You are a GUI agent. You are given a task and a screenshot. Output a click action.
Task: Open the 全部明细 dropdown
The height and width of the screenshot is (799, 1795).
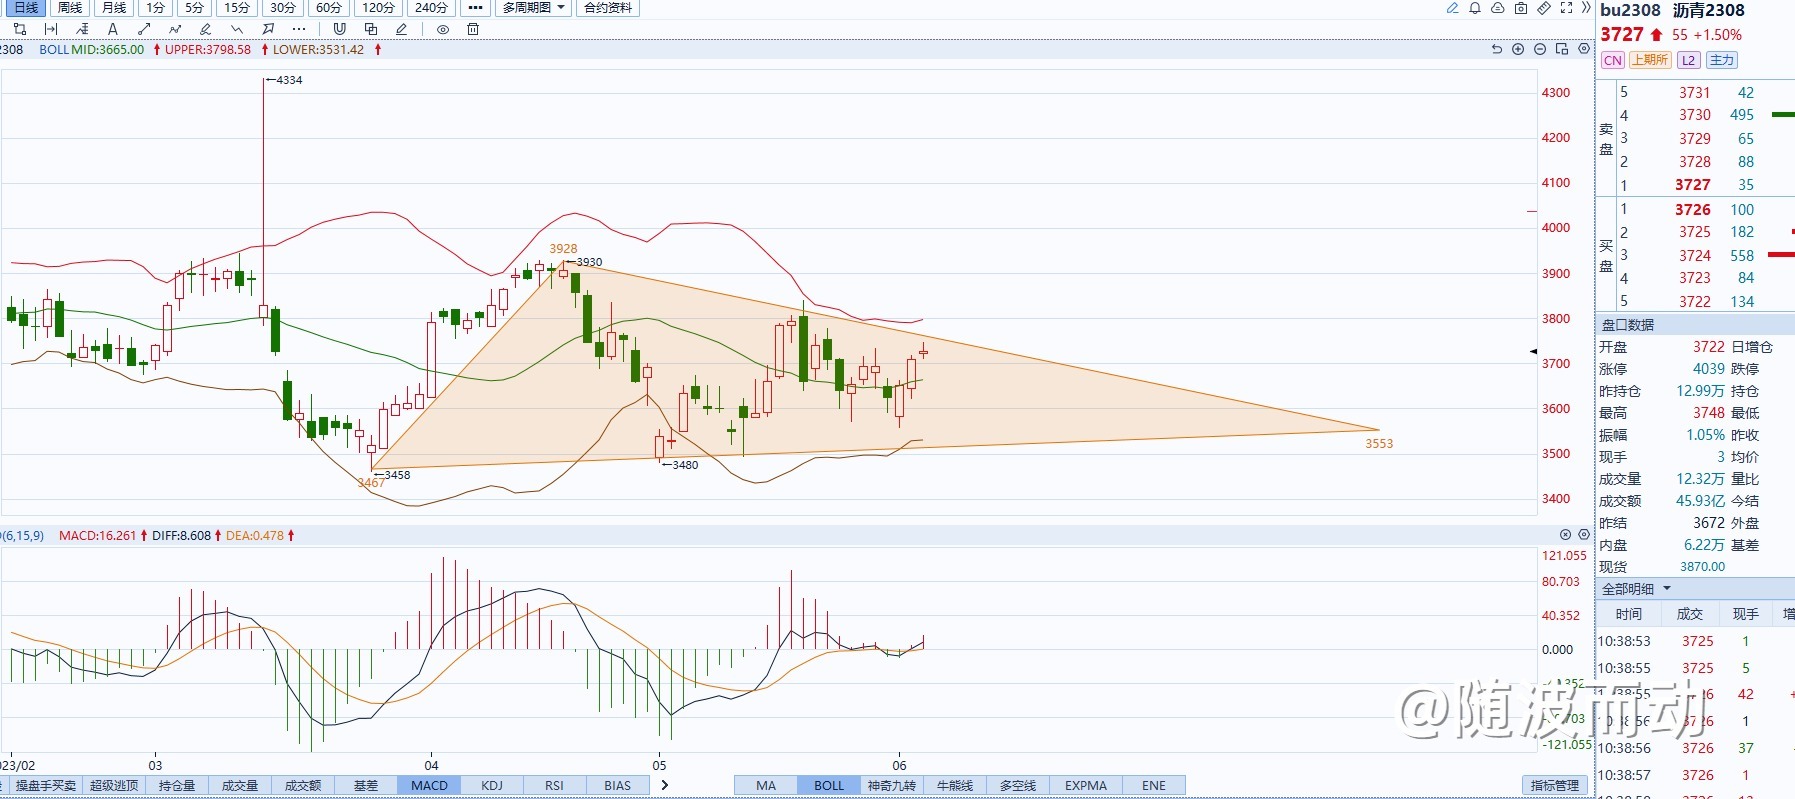tap(1636, 589)
